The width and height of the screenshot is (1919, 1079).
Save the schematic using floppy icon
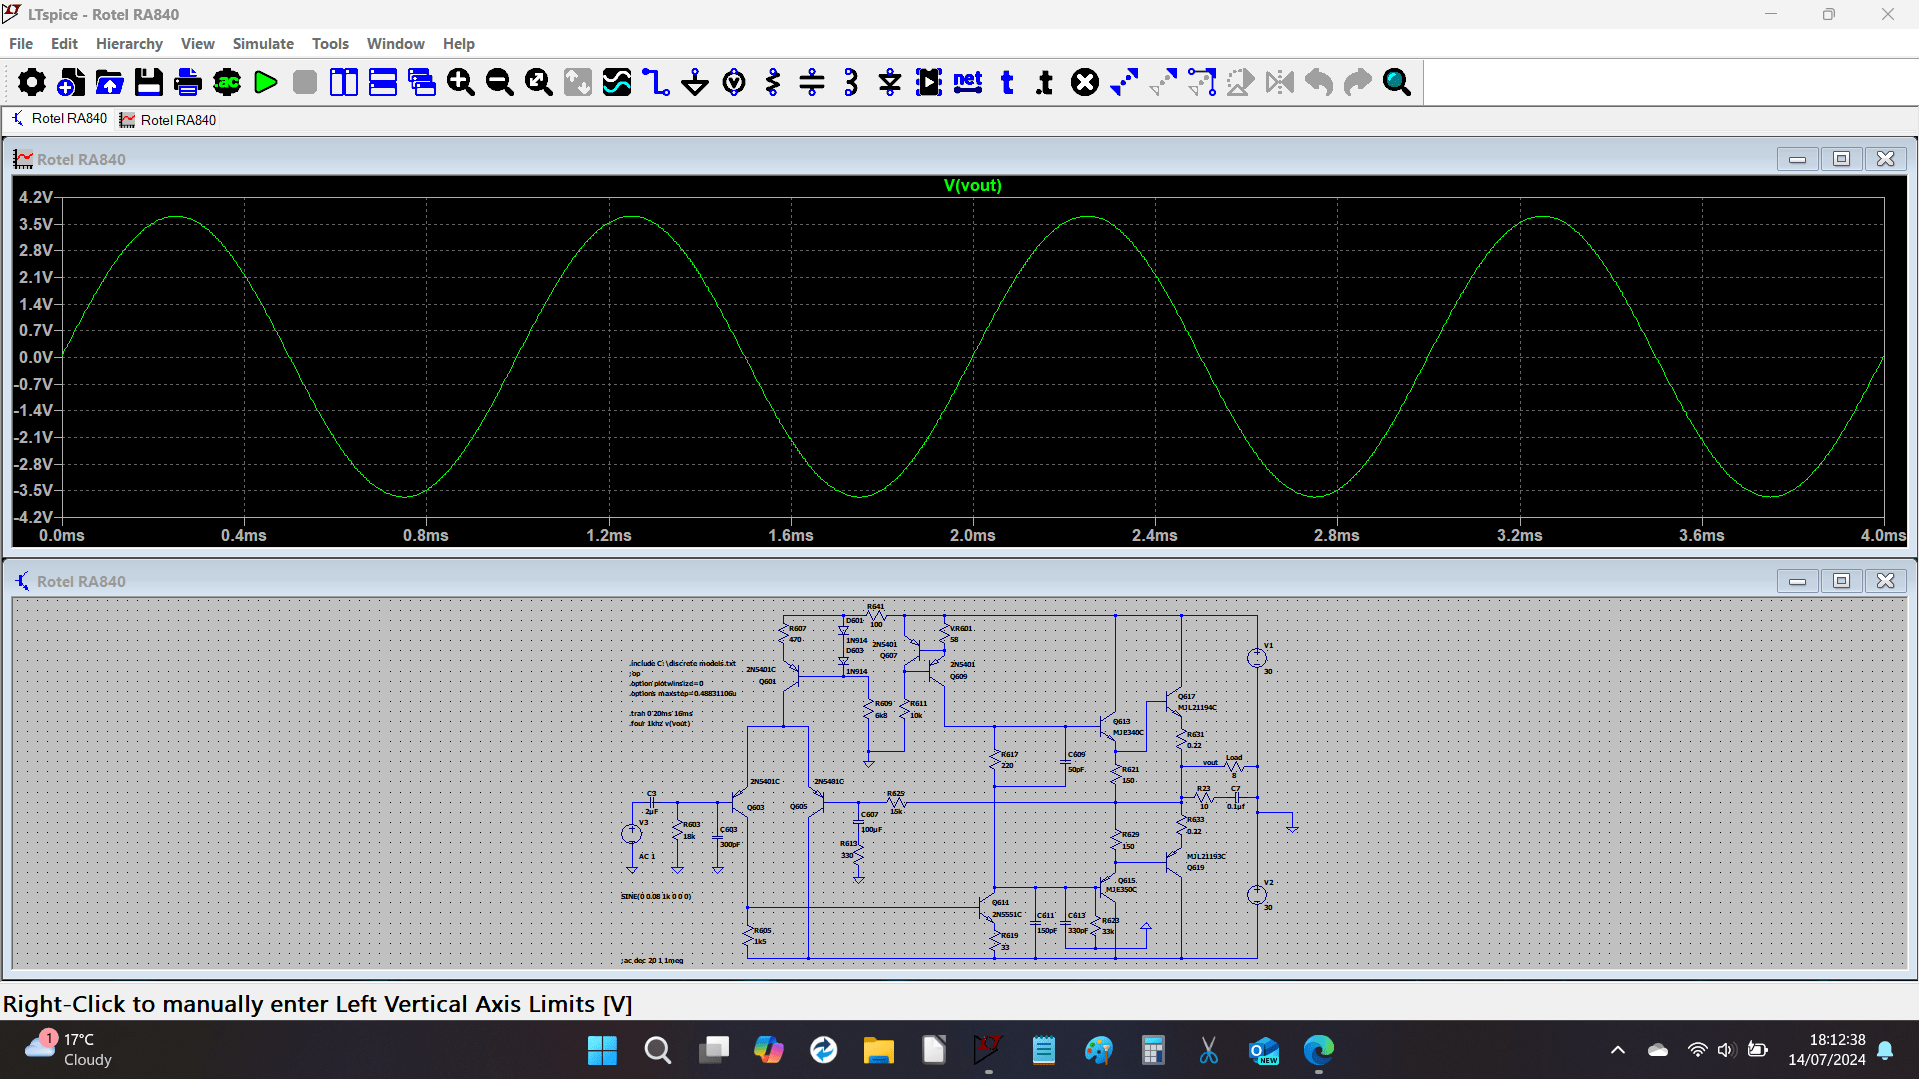click(x=148, y=82)
